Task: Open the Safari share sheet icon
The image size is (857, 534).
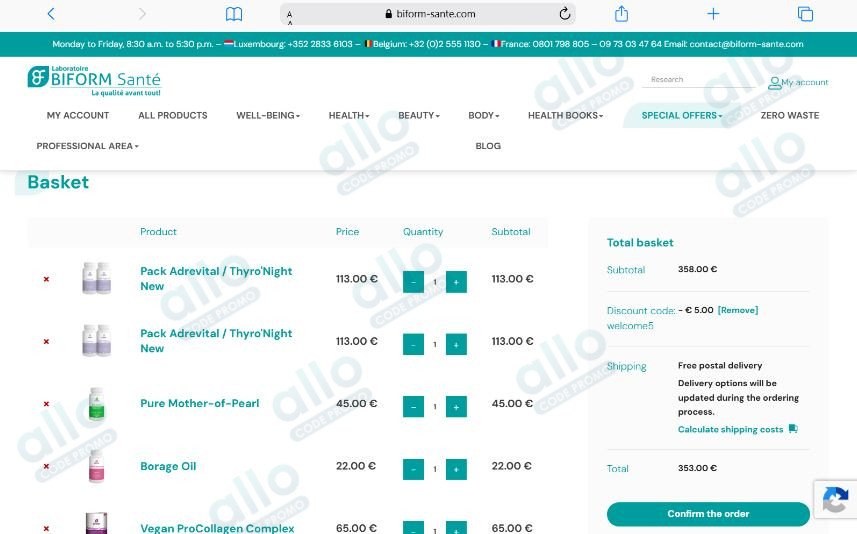Action: click(x=621, y=14)
